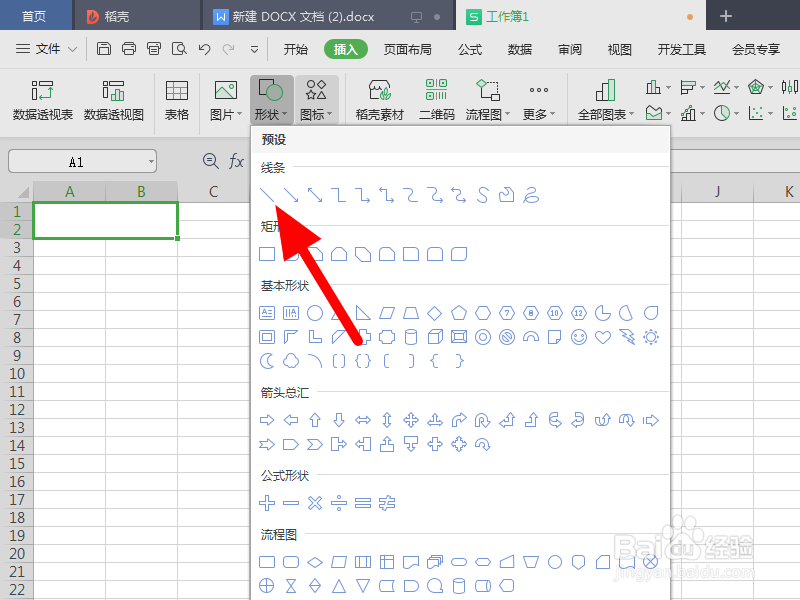Open the 图片 picture dropdown
The image size is (800, 600).
(226, 99)
